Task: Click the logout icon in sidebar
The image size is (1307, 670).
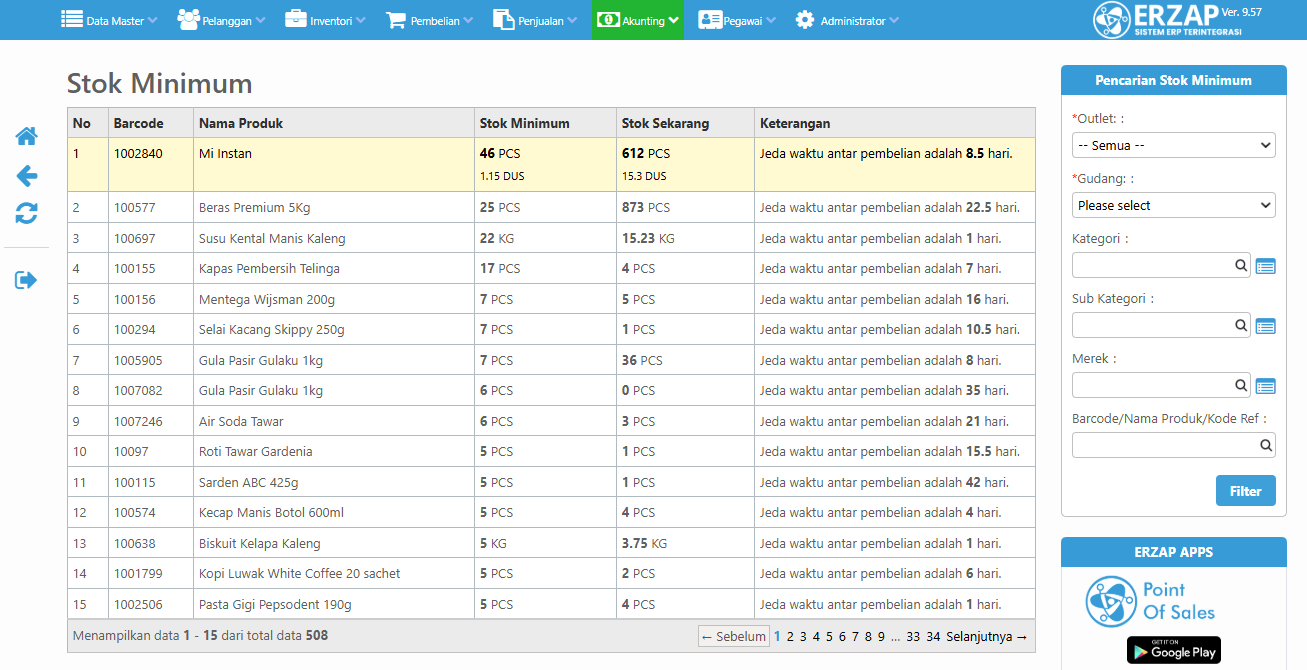Action: [x=26, y=280]
